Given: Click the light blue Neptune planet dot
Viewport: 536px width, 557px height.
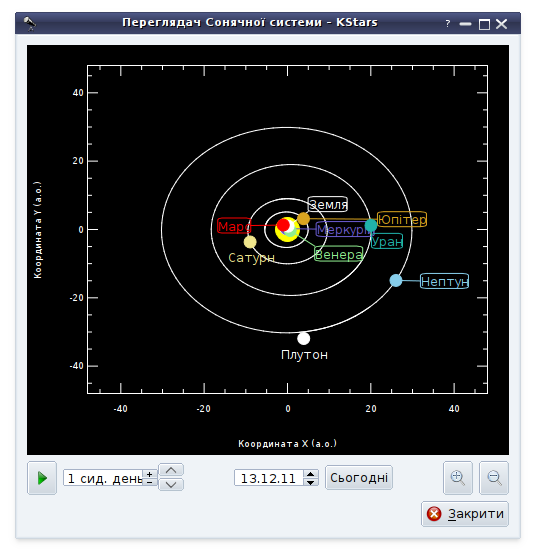Looking at the screenshot, I should (x=396, y=281).
